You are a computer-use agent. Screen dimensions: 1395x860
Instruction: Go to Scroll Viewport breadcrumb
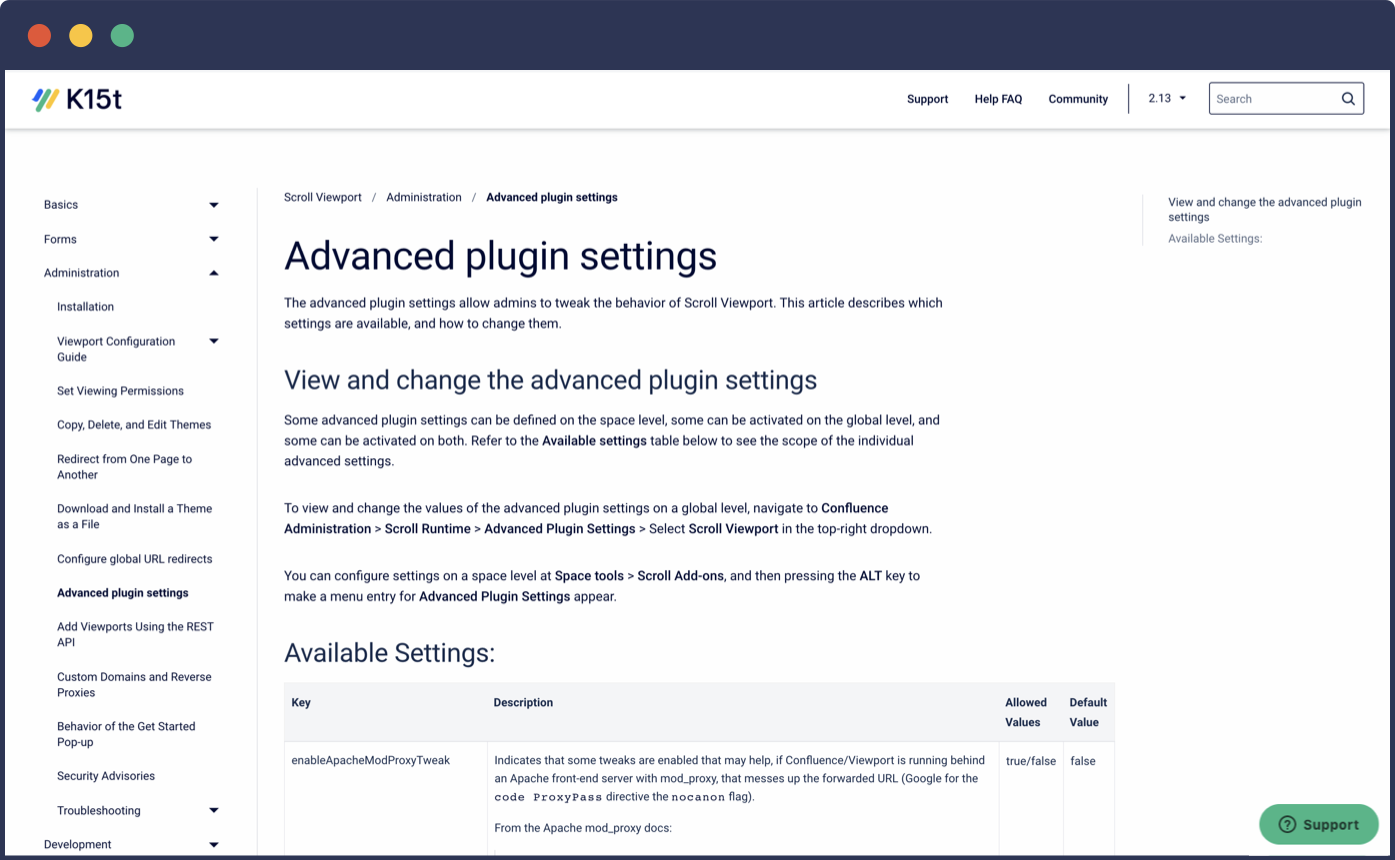[x=323, y=197]
